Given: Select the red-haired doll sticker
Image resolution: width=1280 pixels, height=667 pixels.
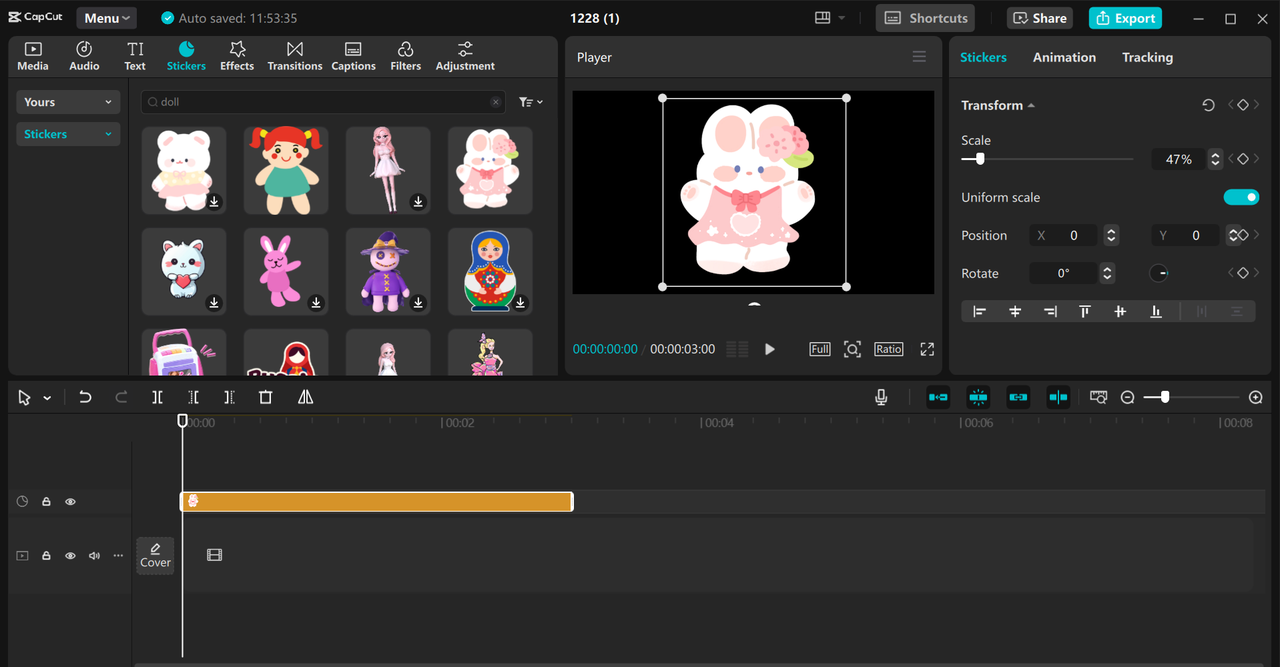Looking at the screenshot, I should 286,170.
